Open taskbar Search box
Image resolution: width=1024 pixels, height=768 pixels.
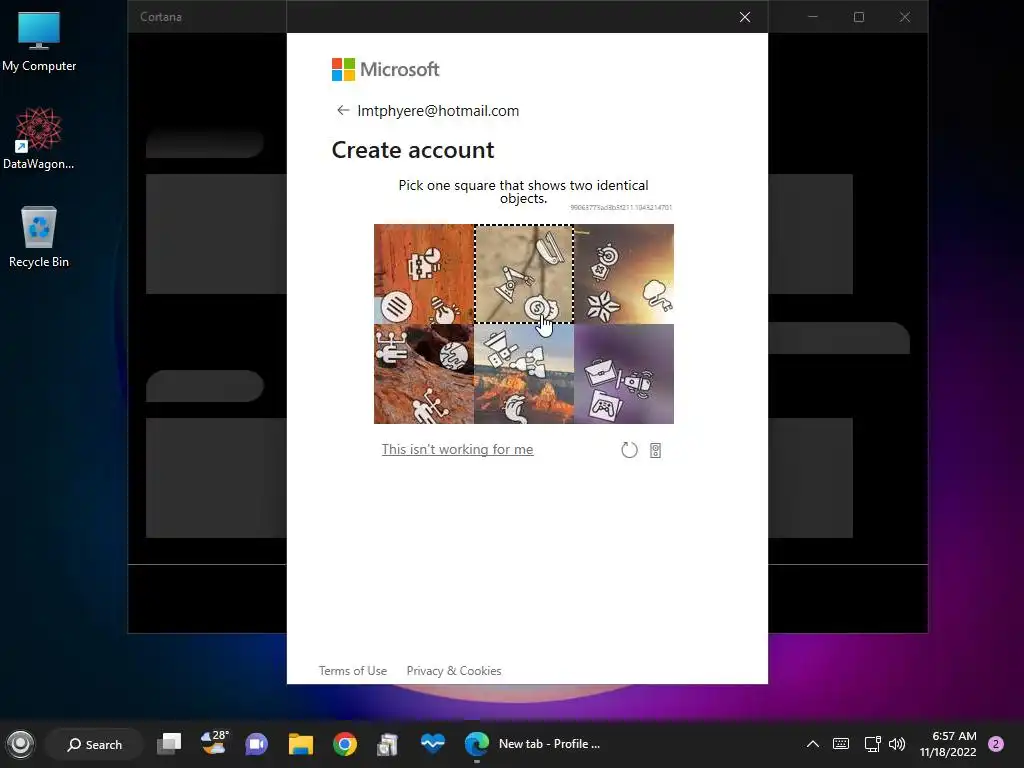pyautogui.click(x=95, y=744)
